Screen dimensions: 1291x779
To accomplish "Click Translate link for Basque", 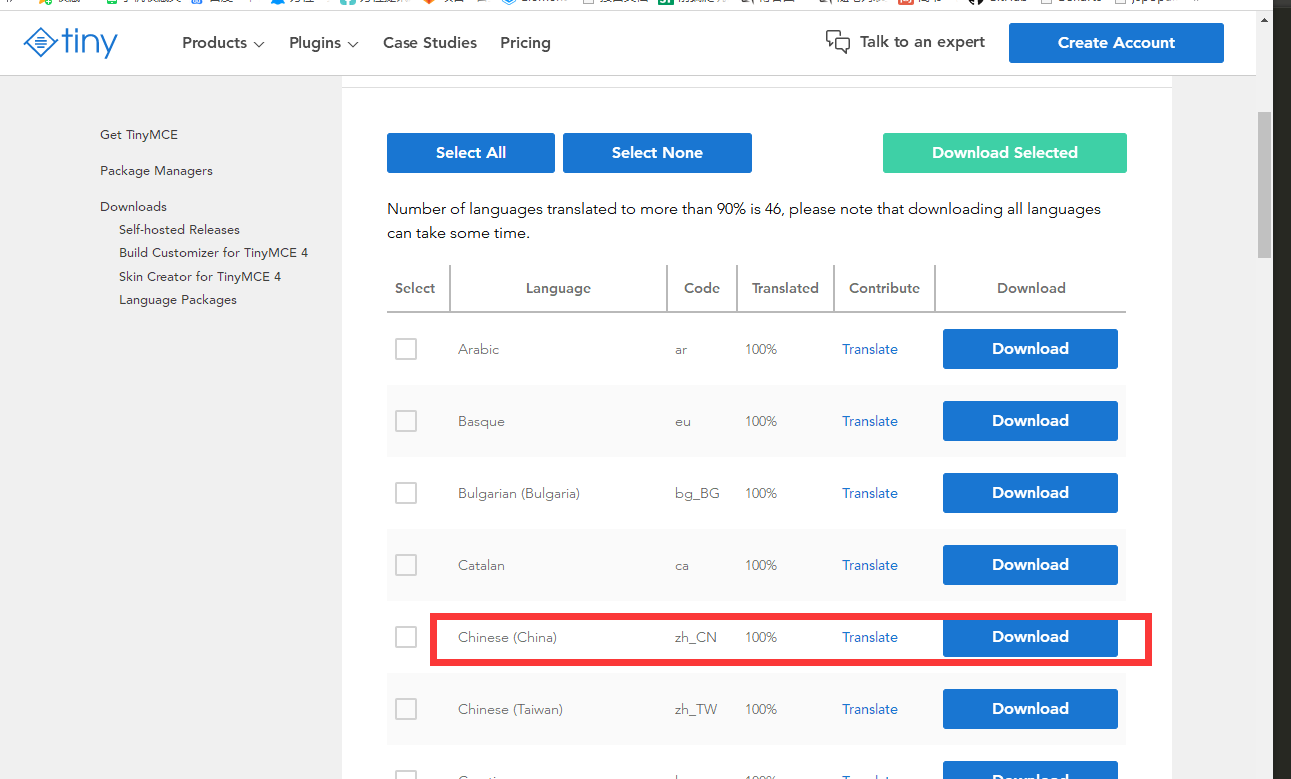I will (870, 421).
